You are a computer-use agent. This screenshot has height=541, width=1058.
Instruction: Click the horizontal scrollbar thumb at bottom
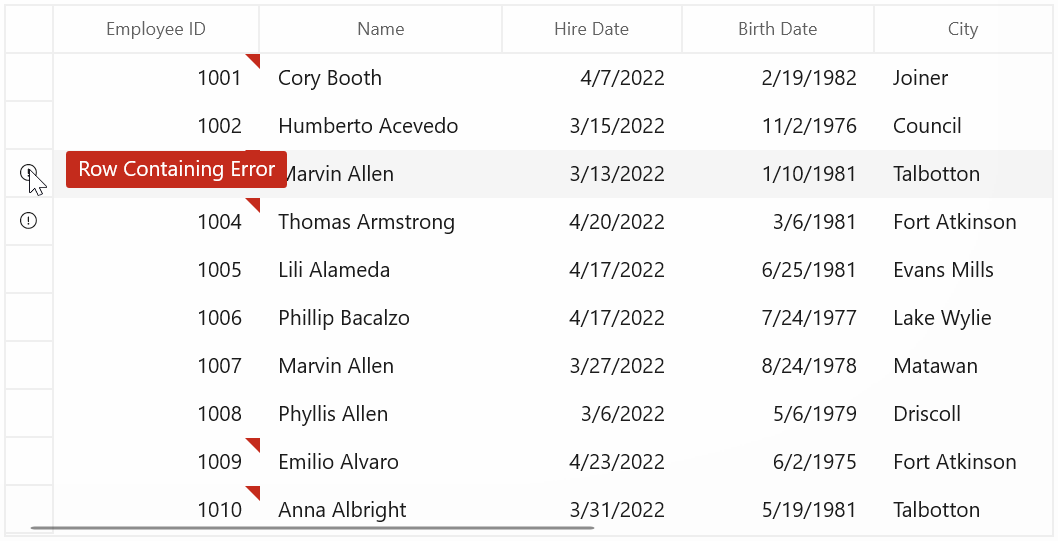coord(312,528)
